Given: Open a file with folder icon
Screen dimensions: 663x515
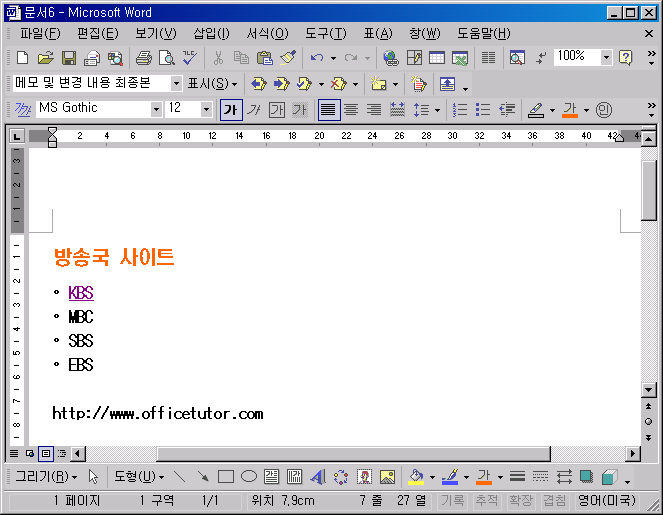Looking at the screenshot, I should [x=45, y=58].
